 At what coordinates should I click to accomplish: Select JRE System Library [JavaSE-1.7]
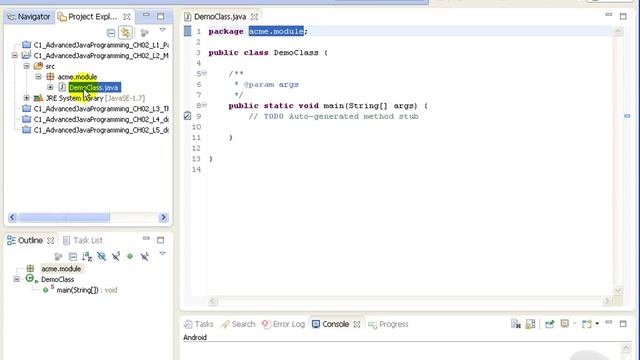pyautogui.click(x=95, y=98)
